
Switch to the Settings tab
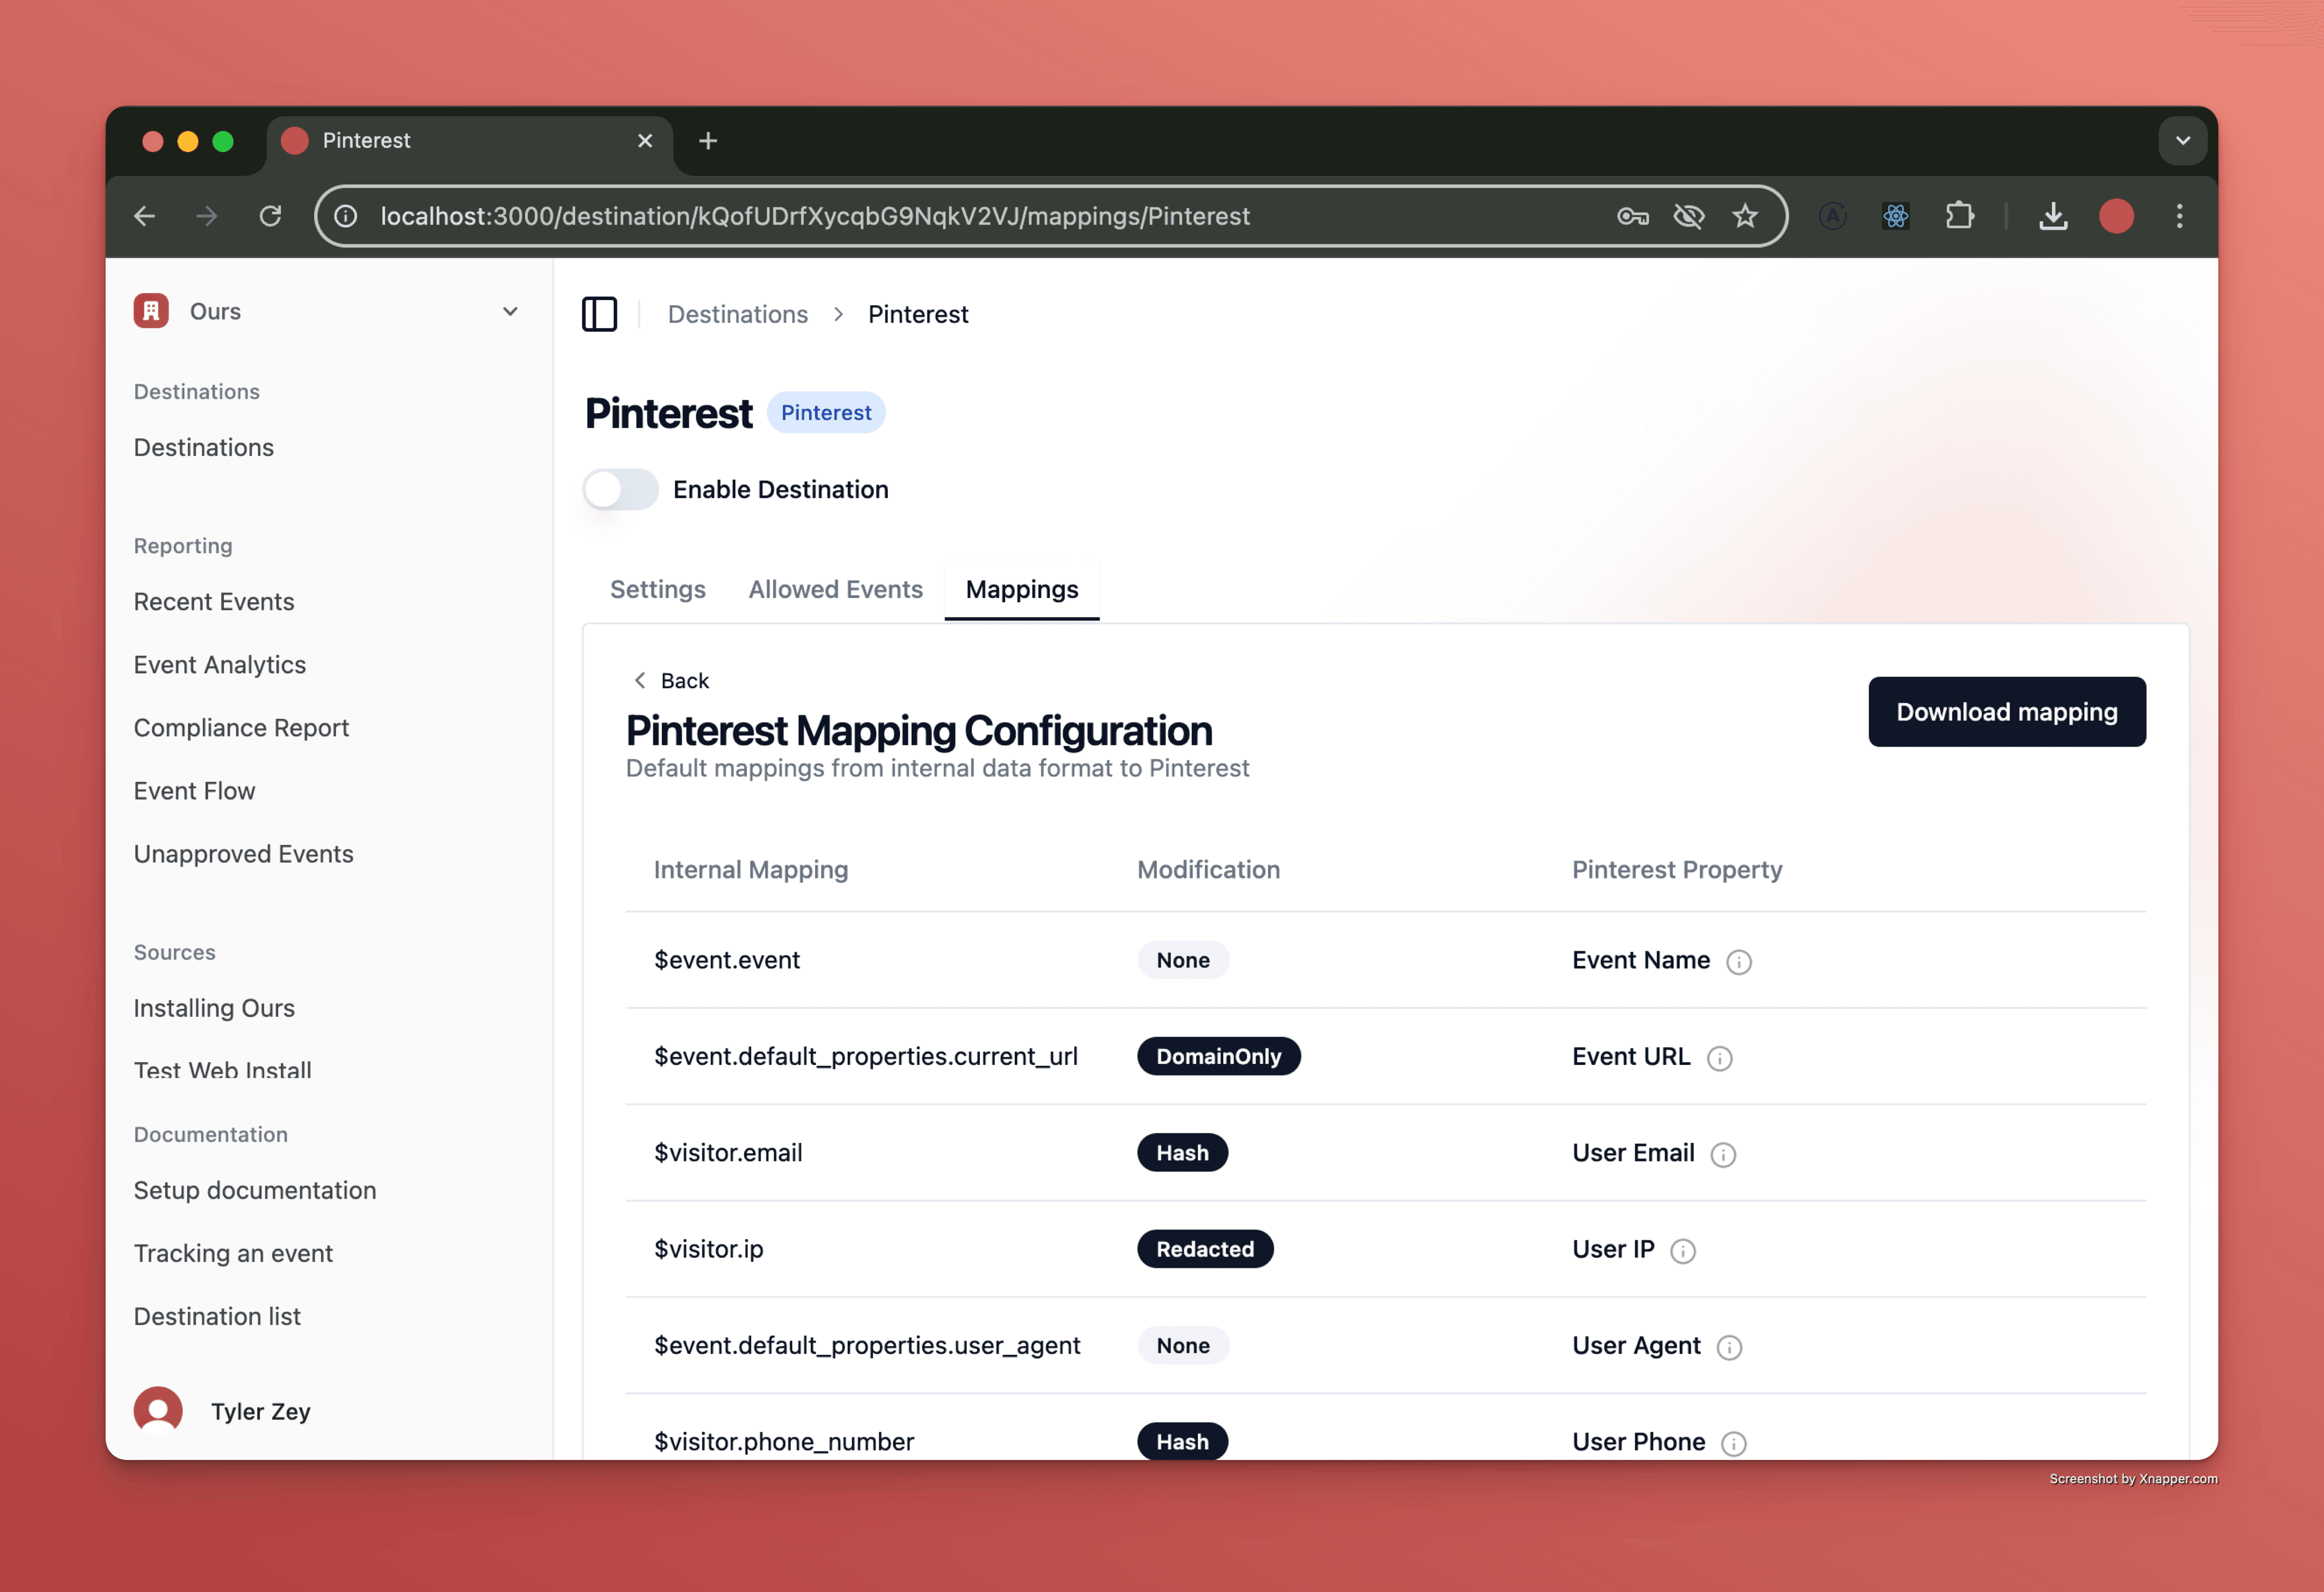[657, 589]
